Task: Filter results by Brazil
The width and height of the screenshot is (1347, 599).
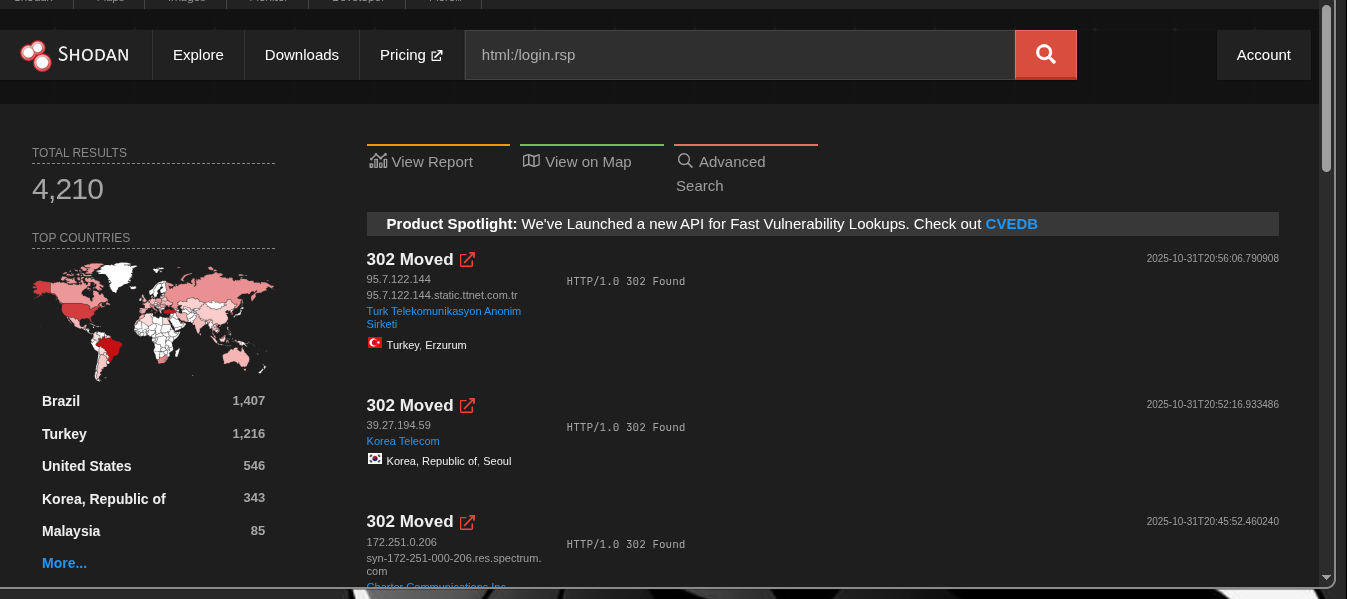Action: (x=61, y=401)
